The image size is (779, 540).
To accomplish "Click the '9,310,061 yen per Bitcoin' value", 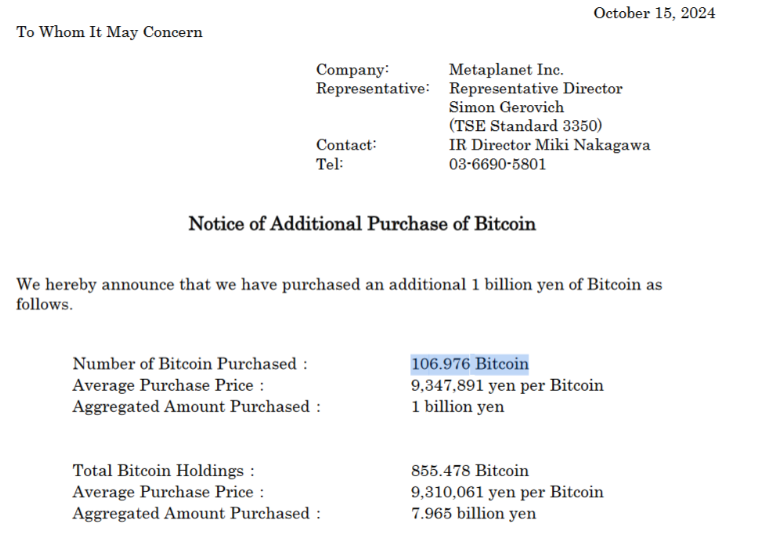I will tap(507, 491).
